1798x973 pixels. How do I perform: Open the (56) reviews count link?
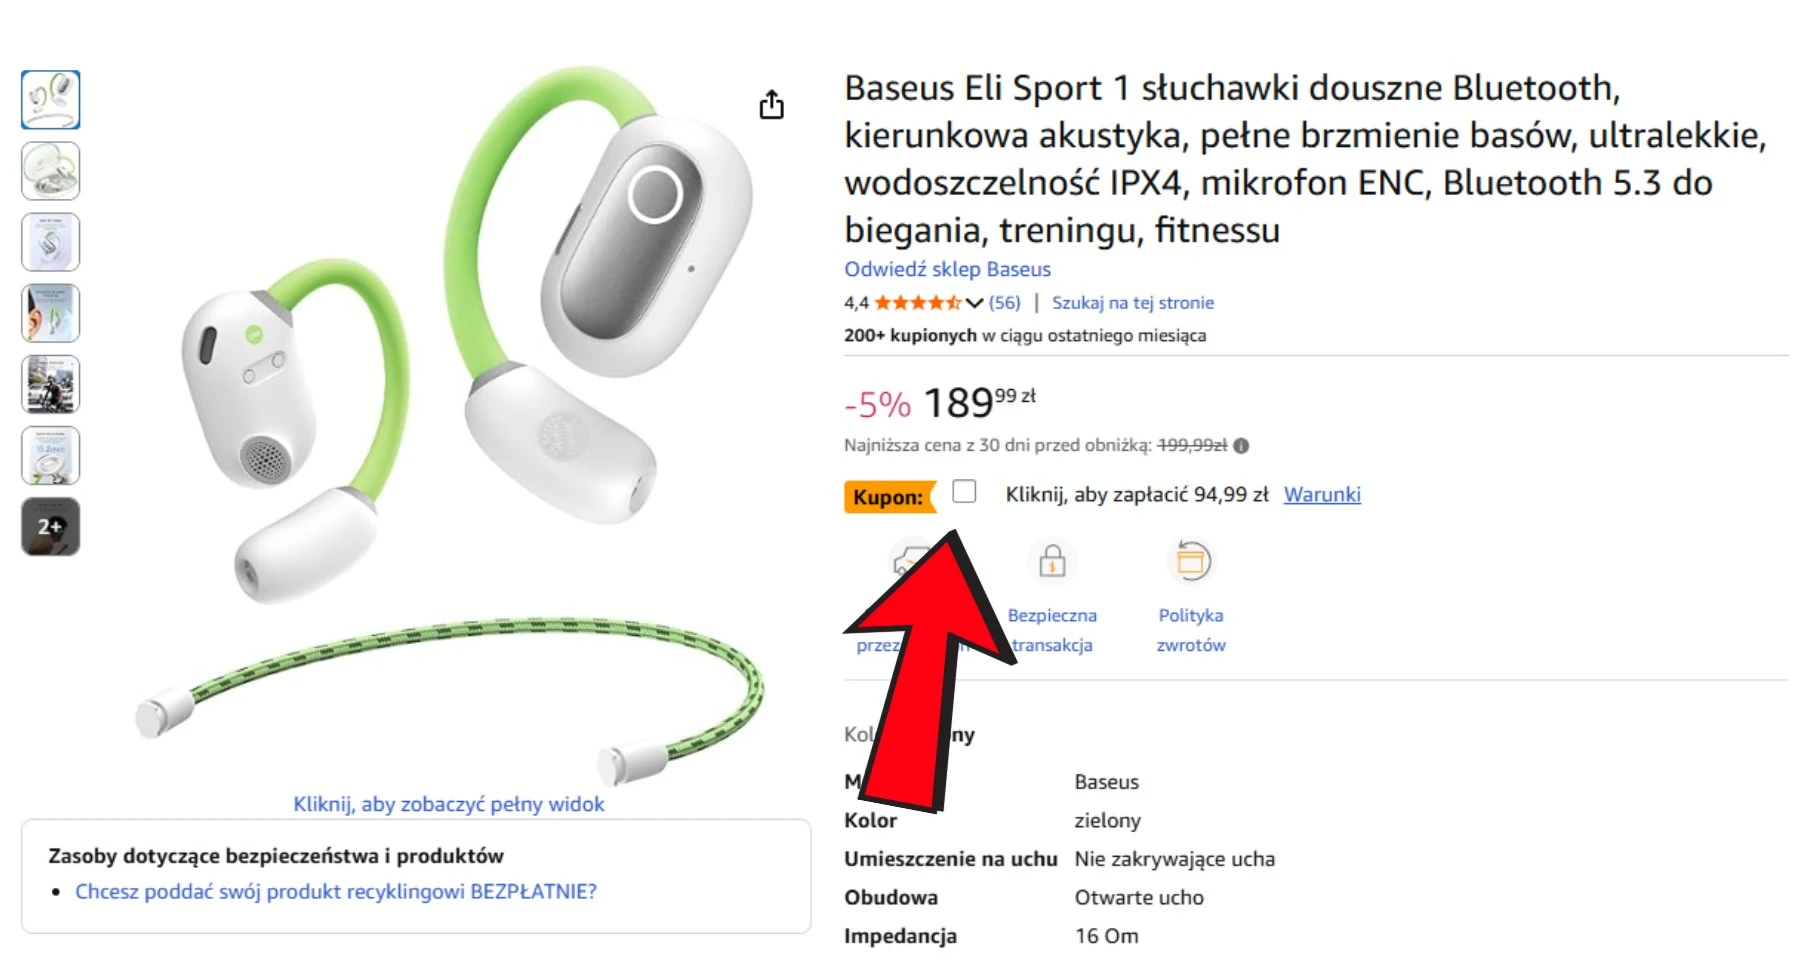(1004, 302)
